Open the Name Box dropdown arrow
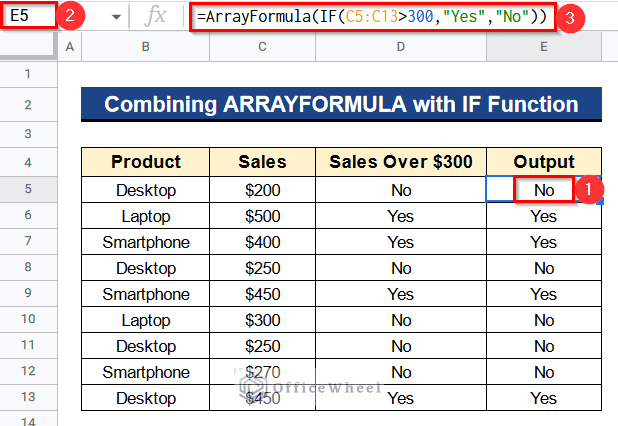 click(116, 17)
